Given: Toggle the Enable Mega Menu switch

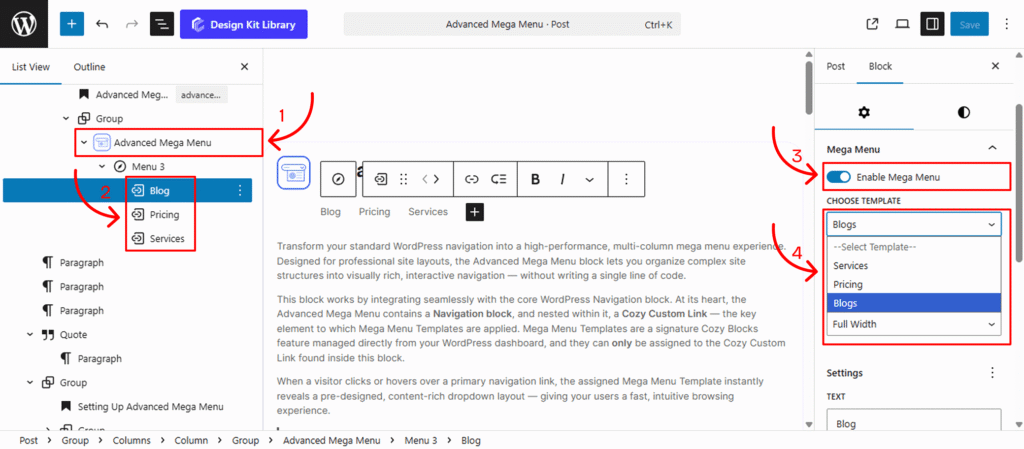Looking at the screenshot, I should [x=839, y=177].
